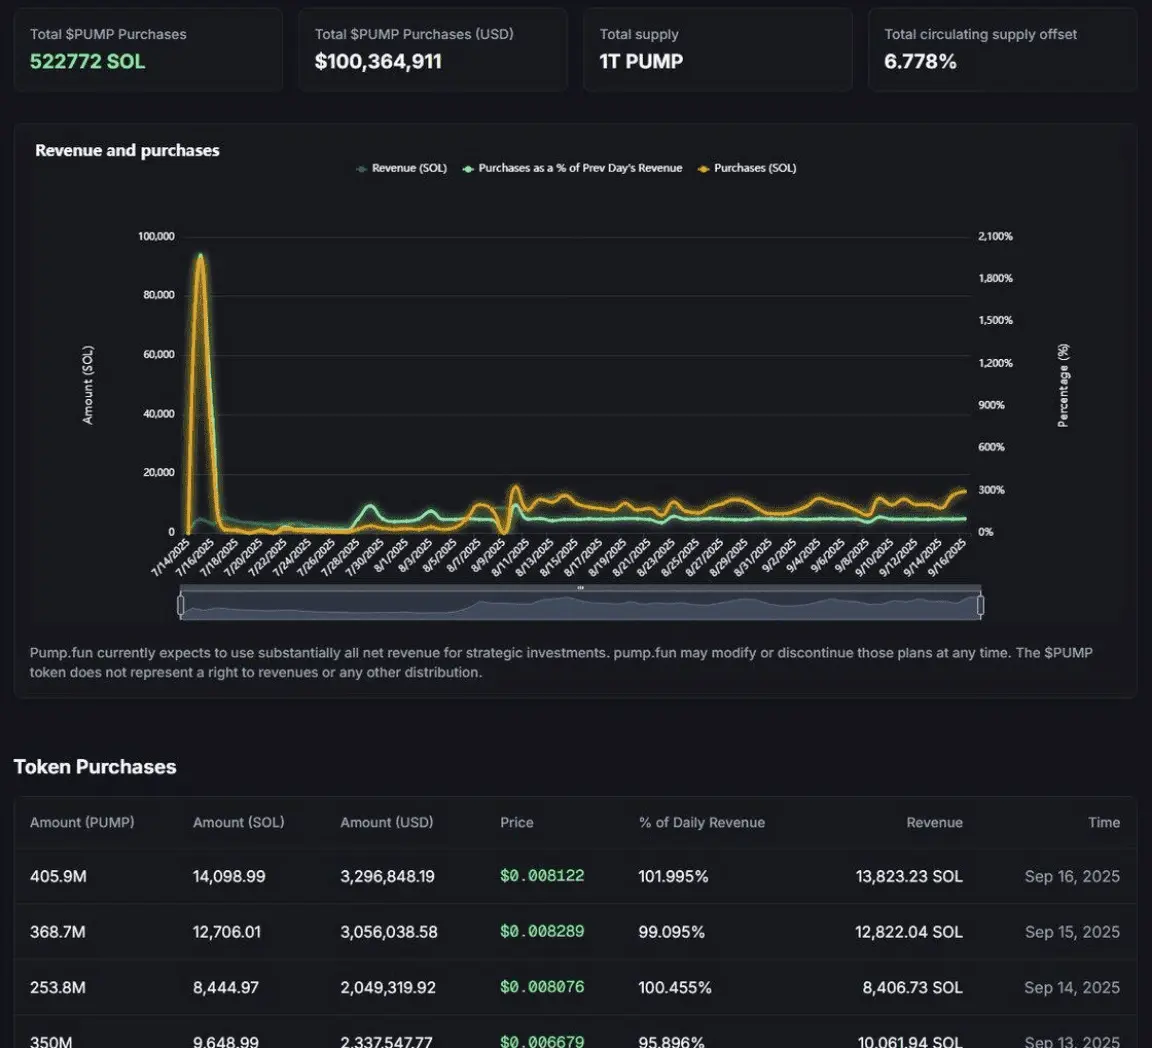Viewport: 1152px width, 1048px height.
Task: Click the 12,822.04 SOL revenue cell
Action: 909,932
